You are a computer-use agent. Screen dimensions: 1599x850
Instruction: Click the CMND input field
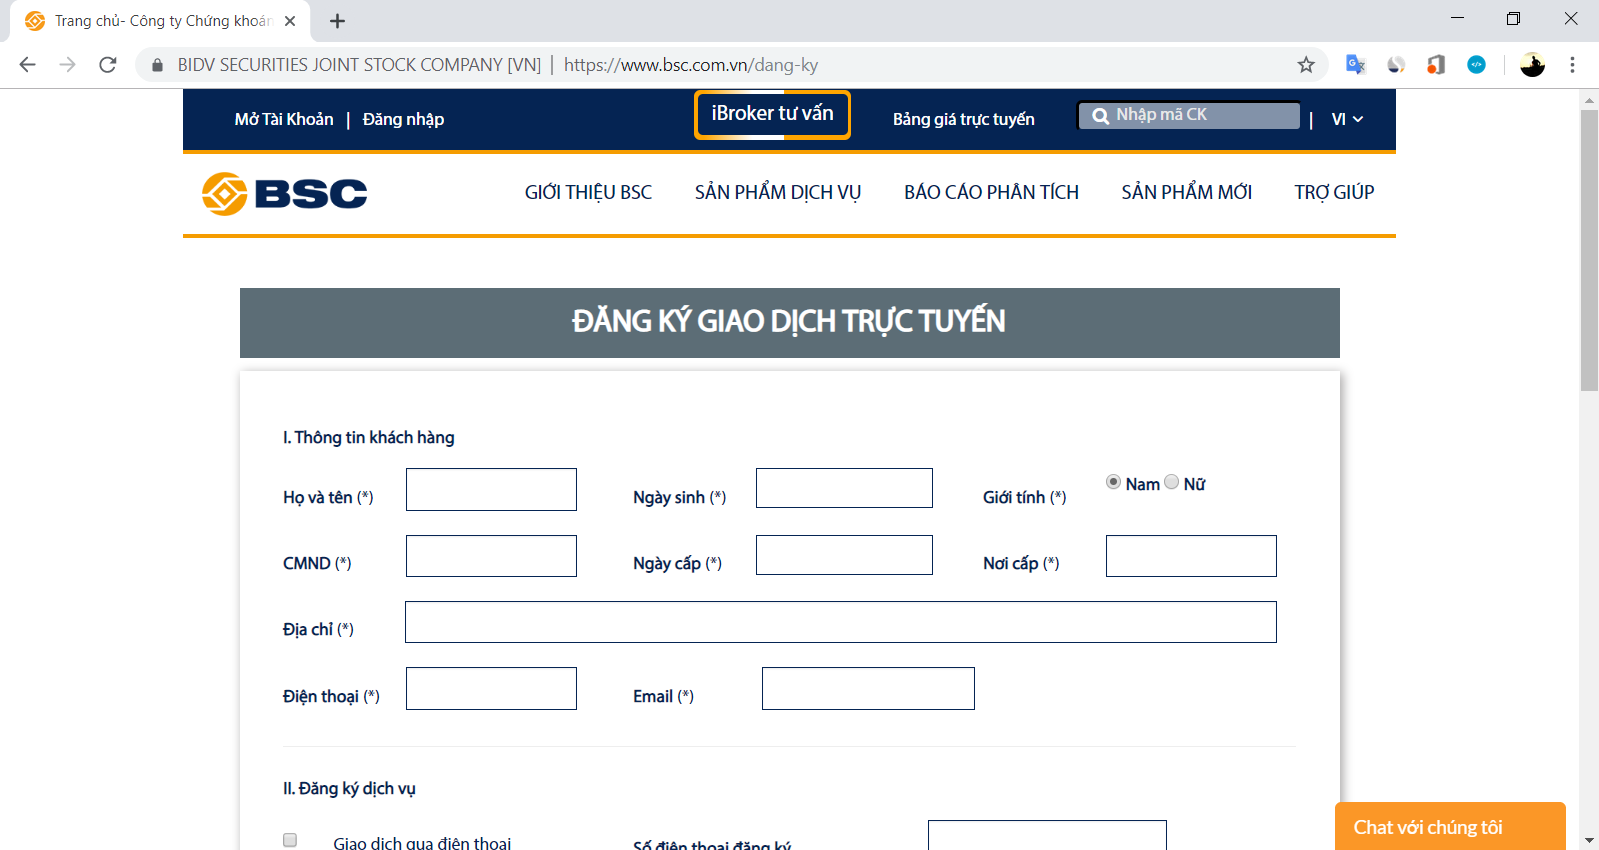pos(491,556)
